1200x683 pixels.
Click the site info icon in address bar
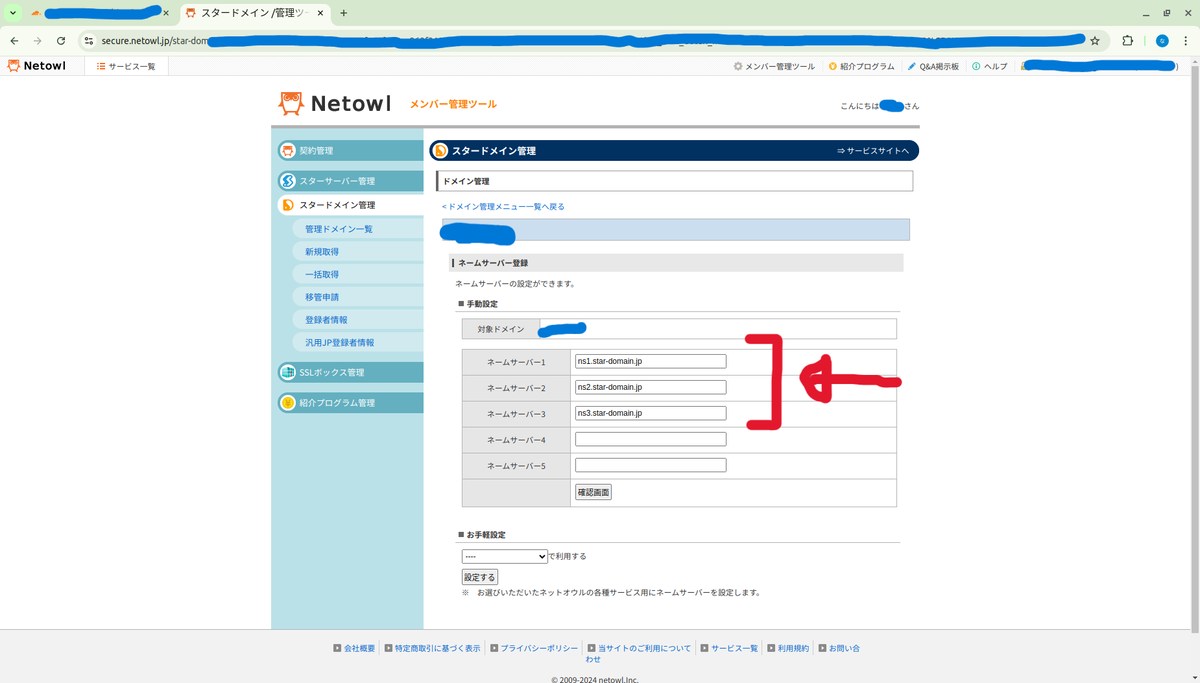(89, 41)
